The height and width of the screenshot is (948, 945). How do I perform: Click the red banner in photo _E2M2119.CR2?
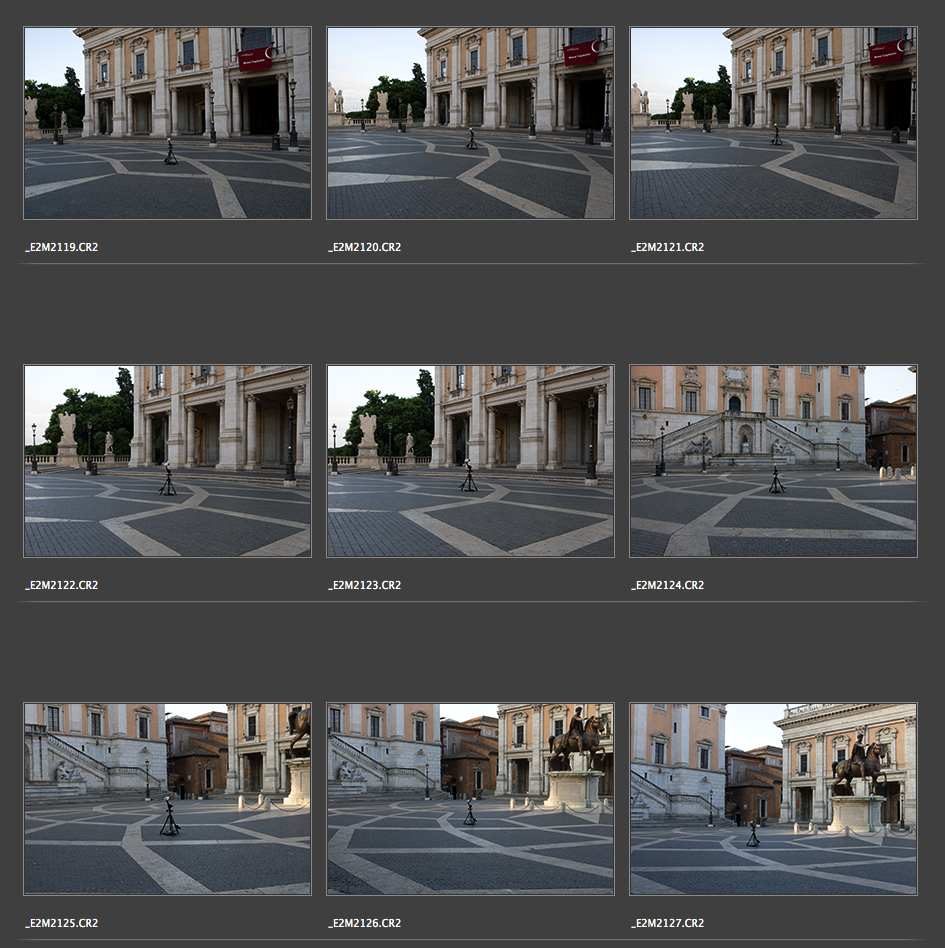(x=254, y=58)
